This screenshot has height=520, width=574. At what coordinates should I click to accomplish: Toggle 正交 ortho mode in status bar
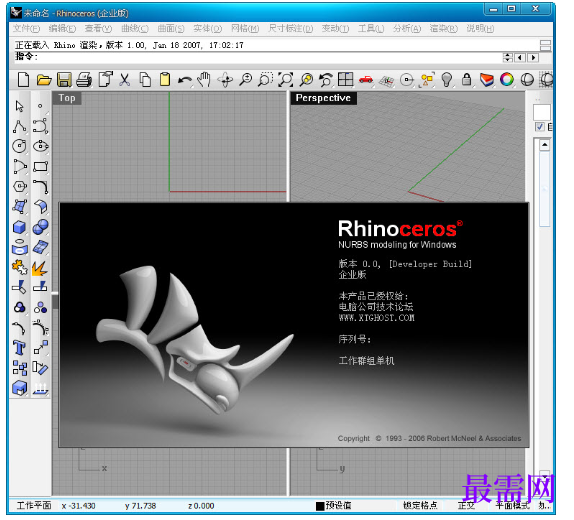[x=466, y=505]
